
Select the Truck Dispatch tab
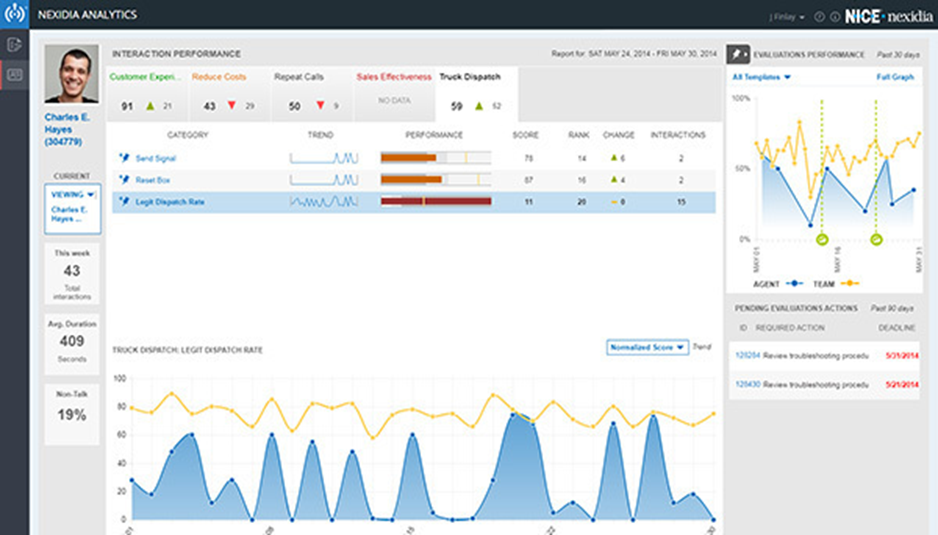[x=477, y=94]
